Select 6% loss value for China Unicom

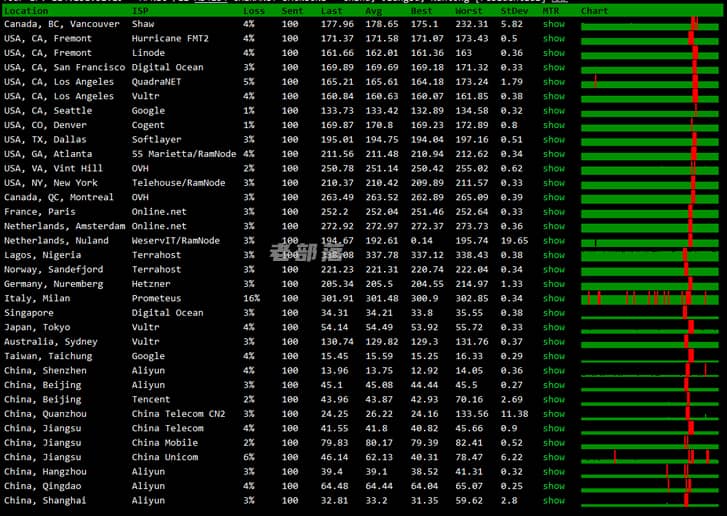click(x=249, y=457)
